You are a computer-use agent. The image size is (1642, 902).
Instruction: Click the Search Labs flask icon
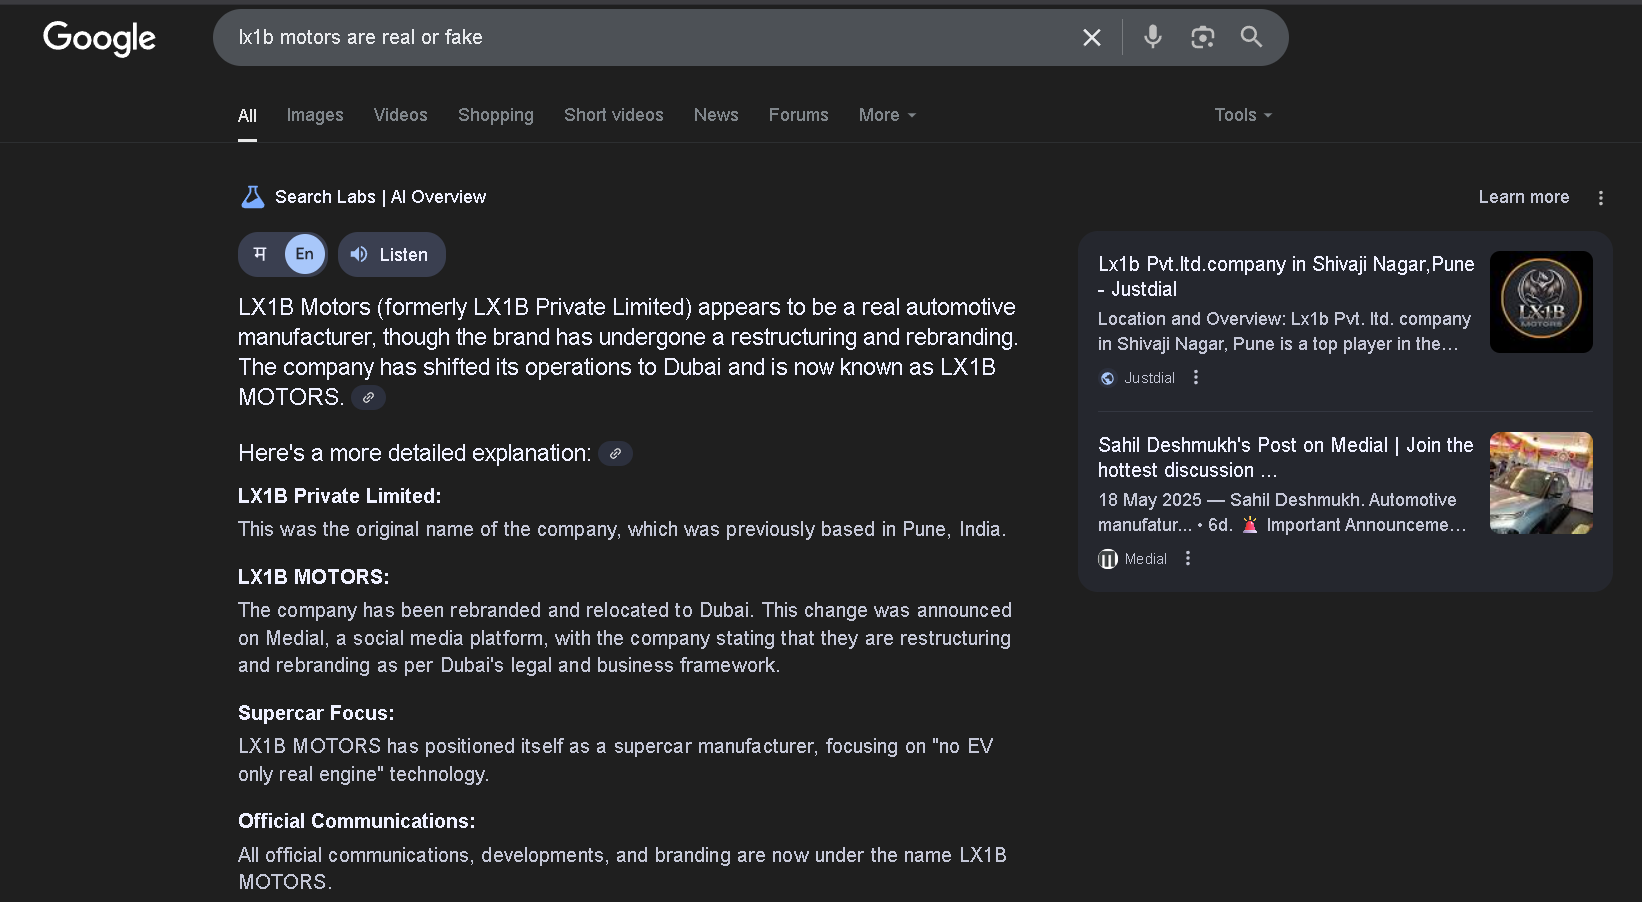(x=253, y=197)
